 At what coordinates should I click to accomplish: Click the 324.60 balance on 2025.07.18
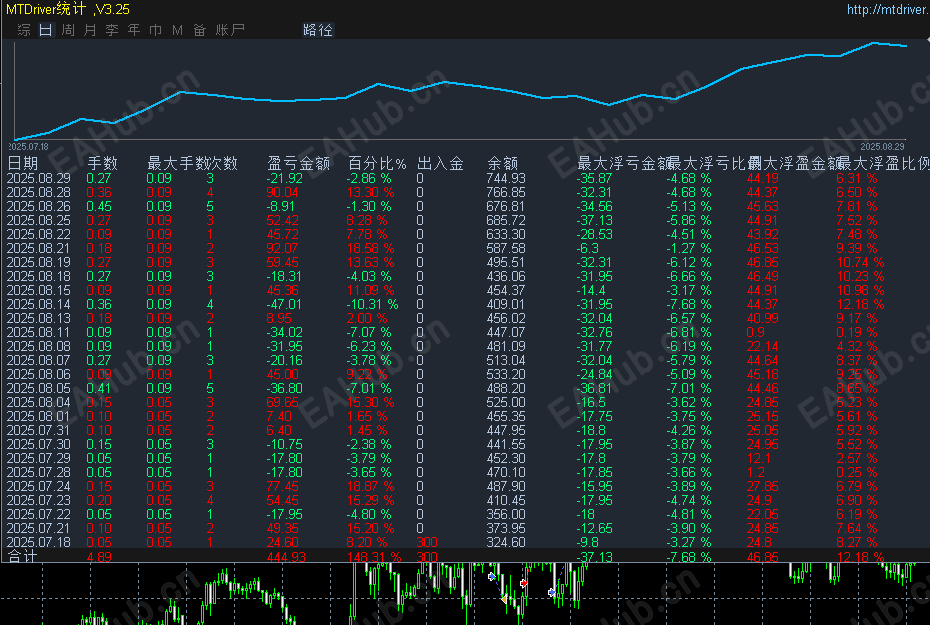(x=506, y=543)
